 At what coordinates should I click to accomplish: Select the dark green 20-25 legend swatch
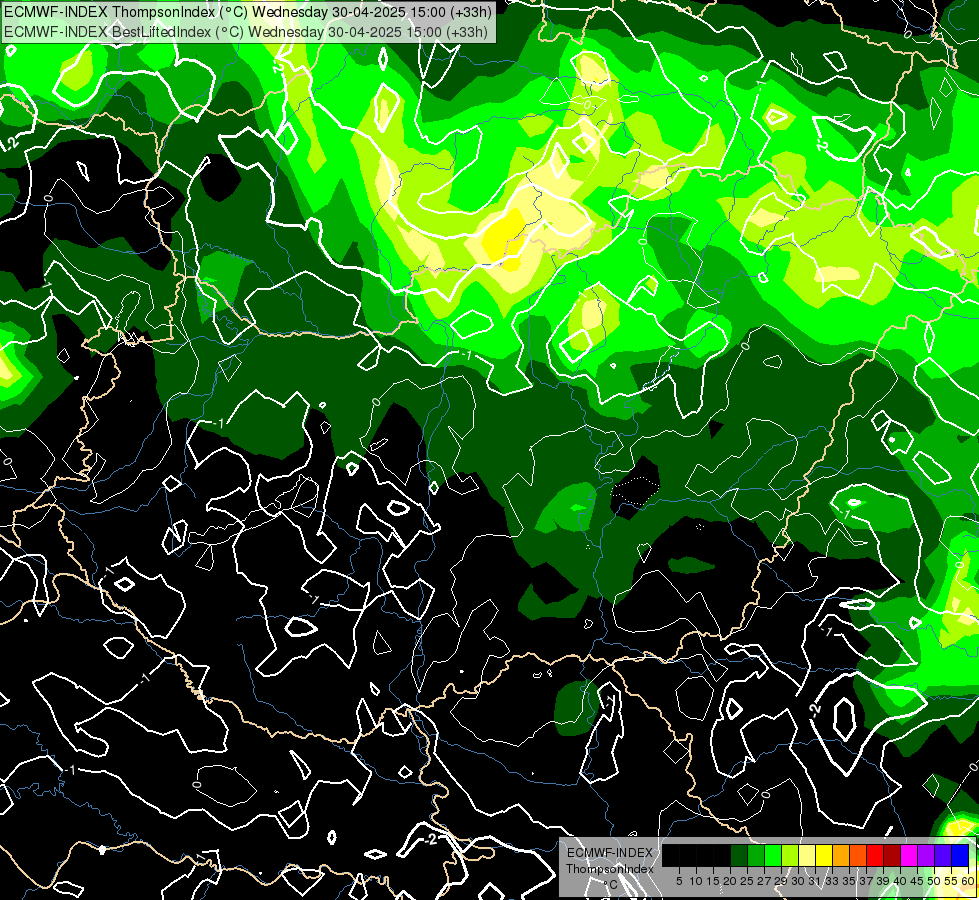[739, 855]
